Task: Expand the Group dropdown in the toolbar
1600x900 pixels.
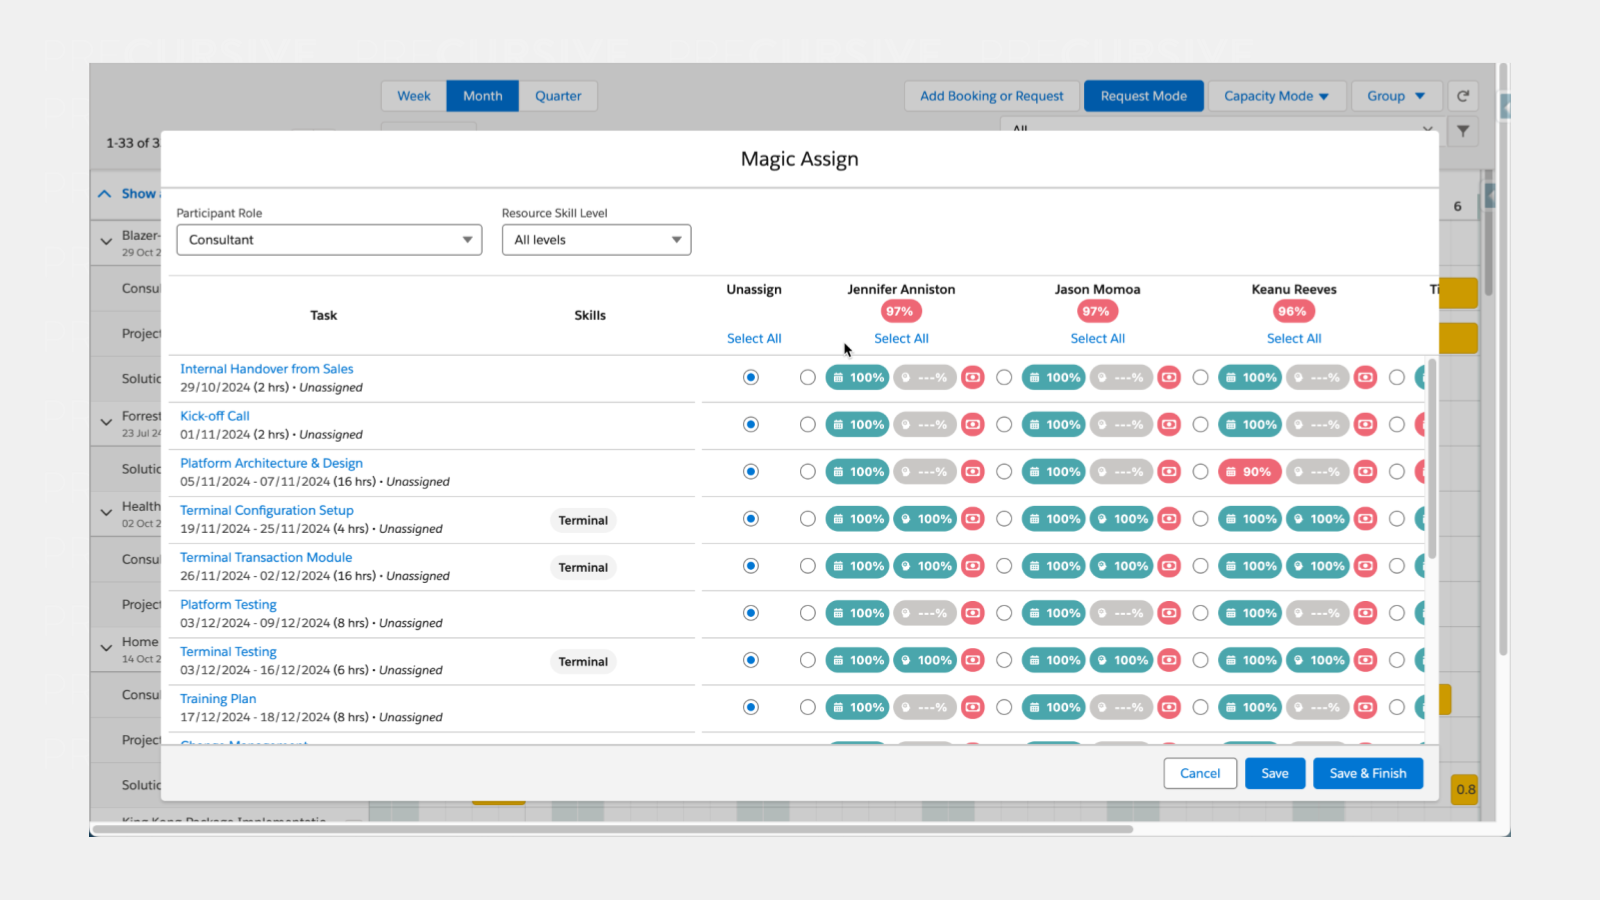Action: pyautogui.click(x=1396, y=95)
